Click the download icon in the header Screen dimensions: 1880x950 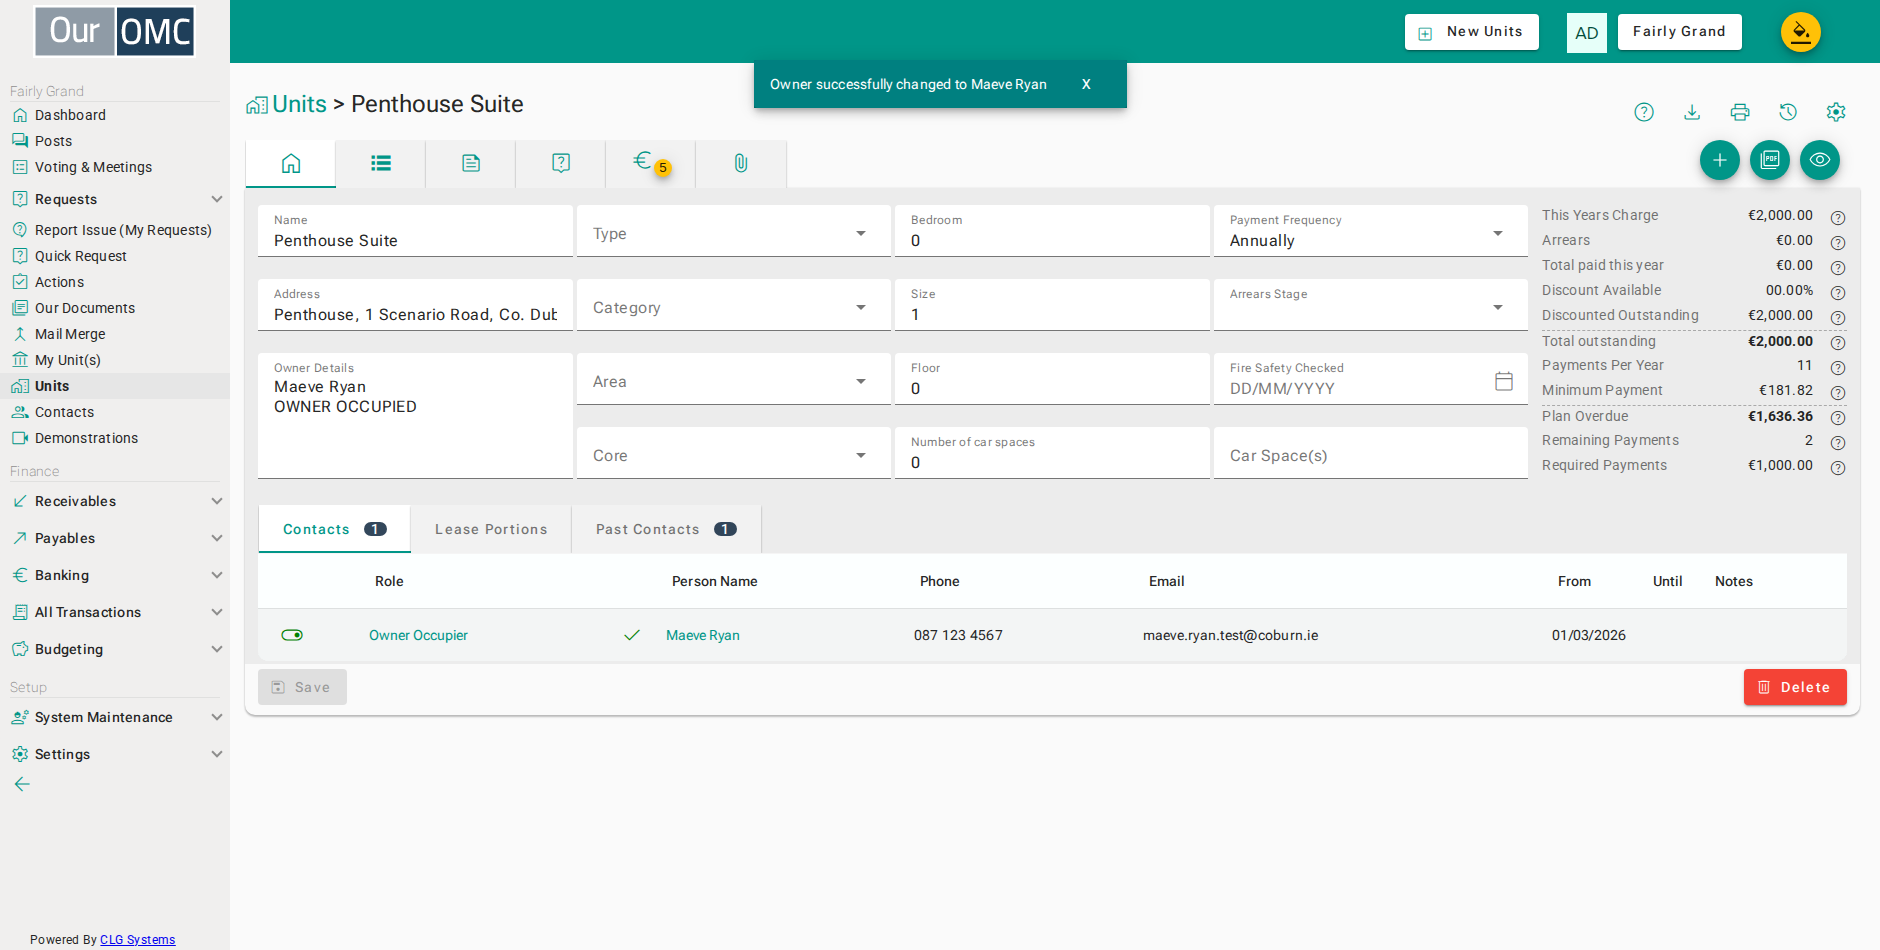1692,112
